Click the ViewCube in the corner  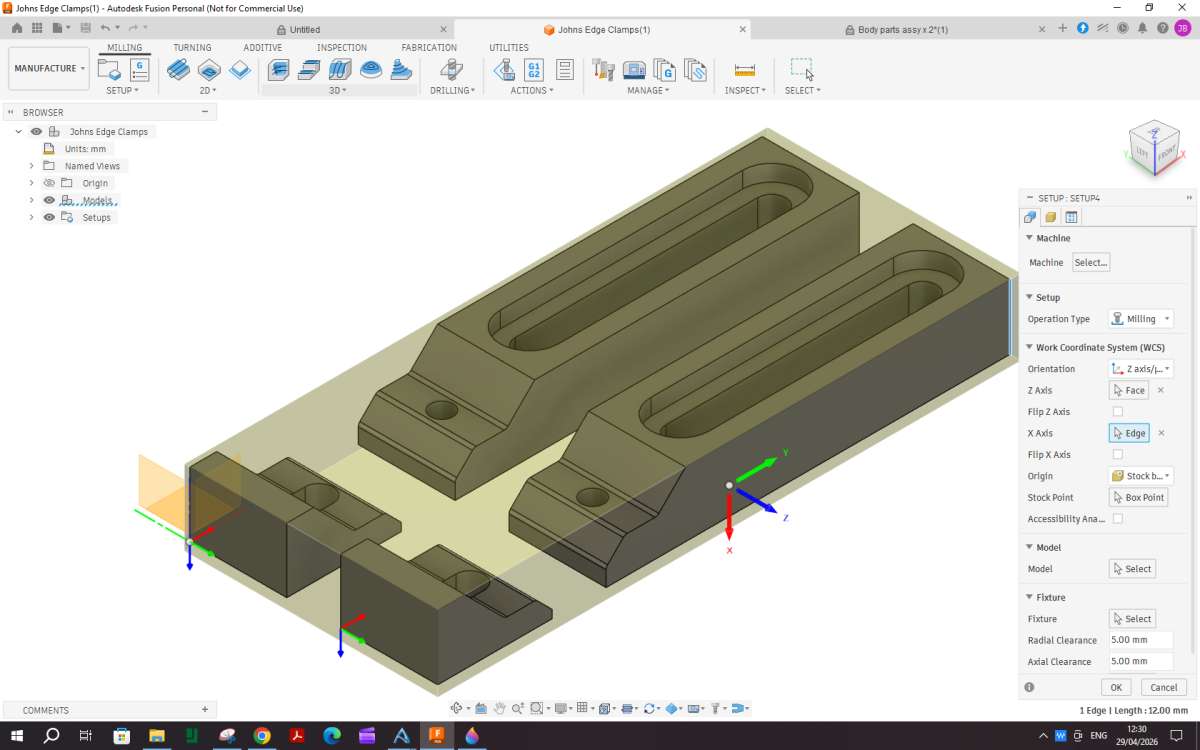1154,145
